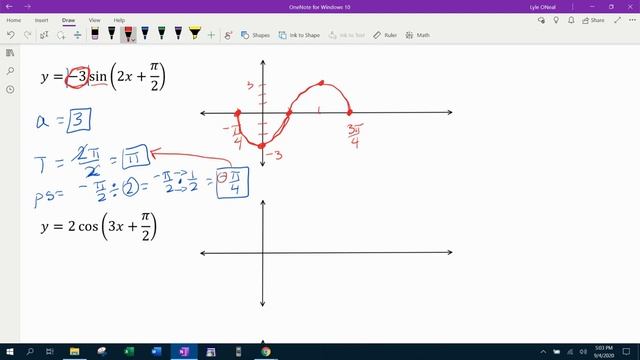640x360 pixels.
Task: Open the Help tab
Action: tap(119, 20)
